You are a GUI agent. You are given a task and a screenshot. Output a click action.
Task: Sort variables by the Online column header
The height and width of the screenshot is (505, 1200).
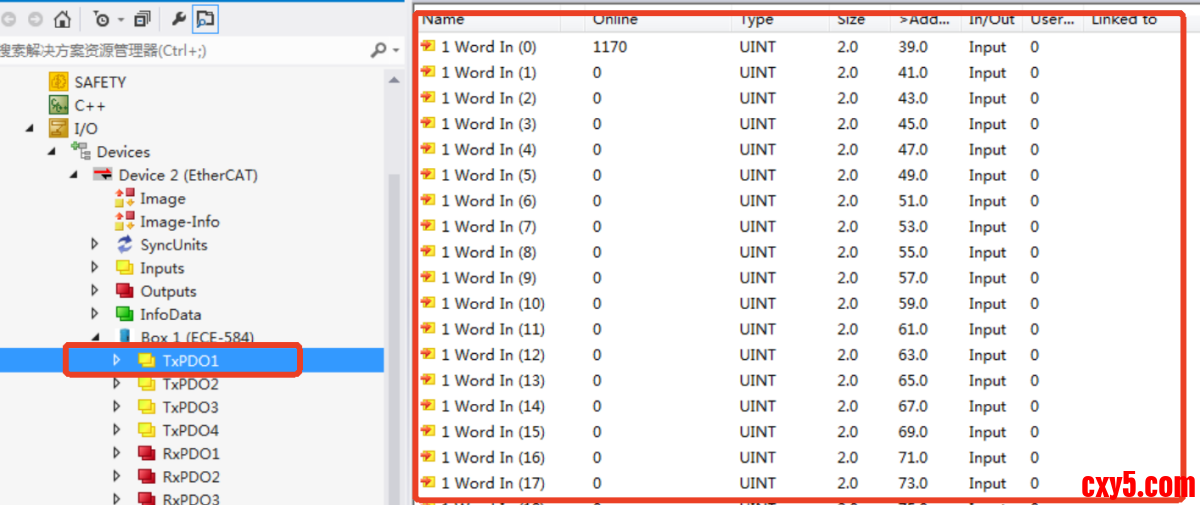pos(615,19)
